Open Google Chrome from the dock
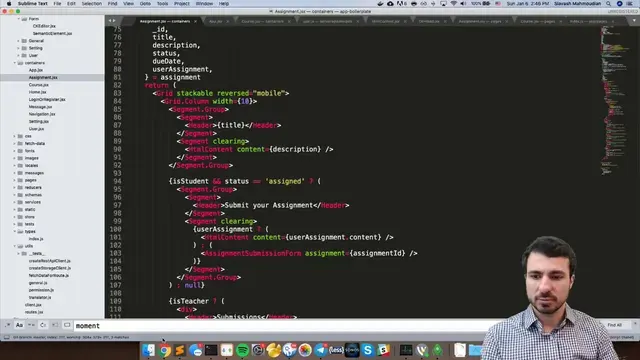 click(x=164, y=350)
